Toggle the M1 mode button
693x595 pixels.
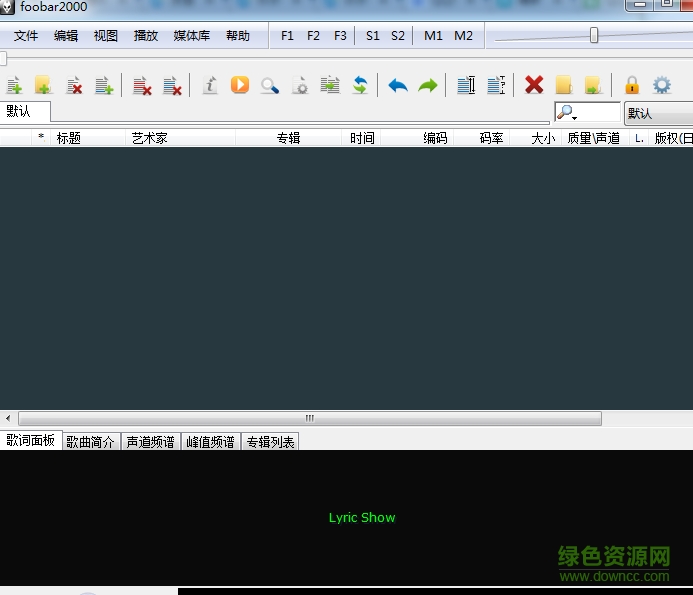coord(432,36)
